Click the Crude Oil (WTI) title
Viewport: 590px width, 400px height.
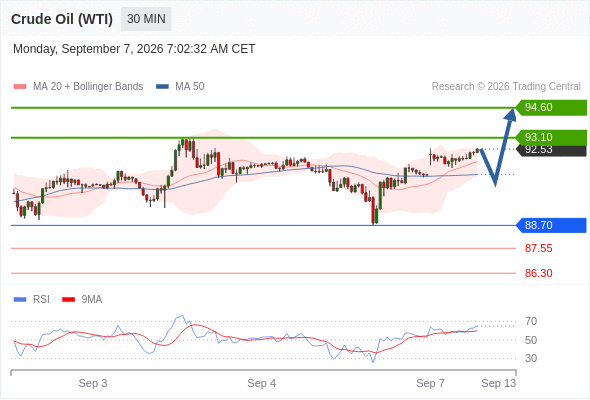click(62, 19)
